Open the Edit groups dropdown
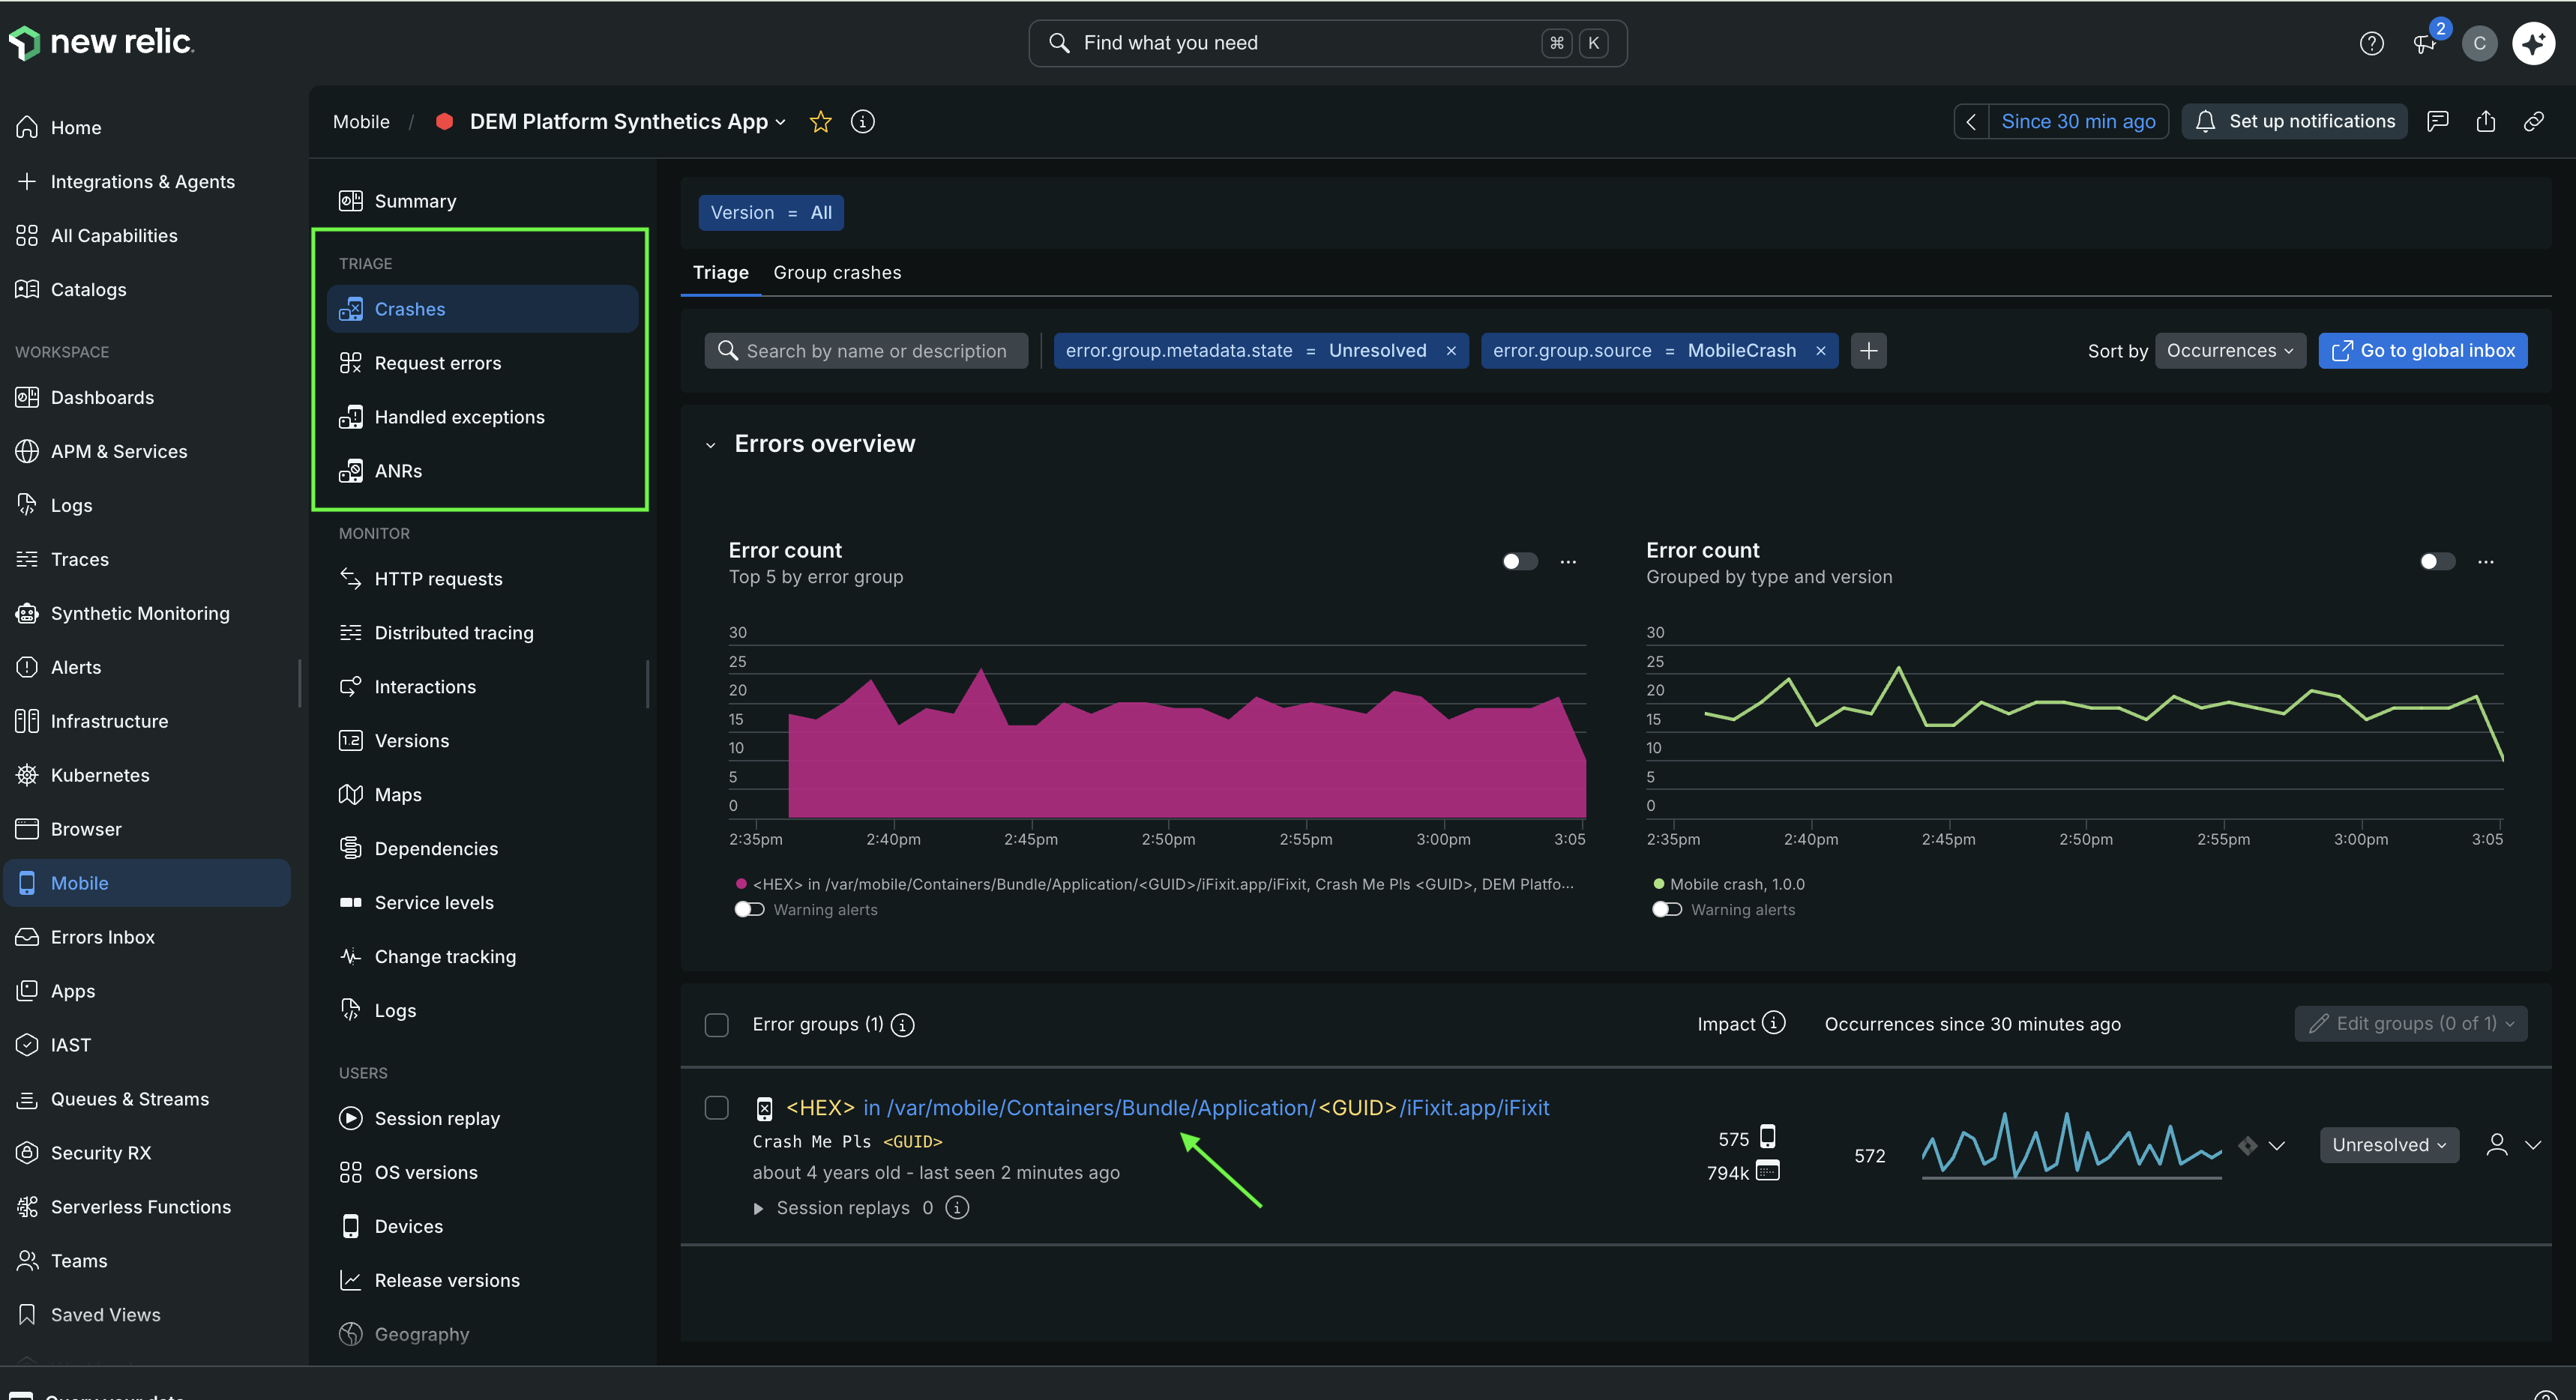 pos(2410,1024)
